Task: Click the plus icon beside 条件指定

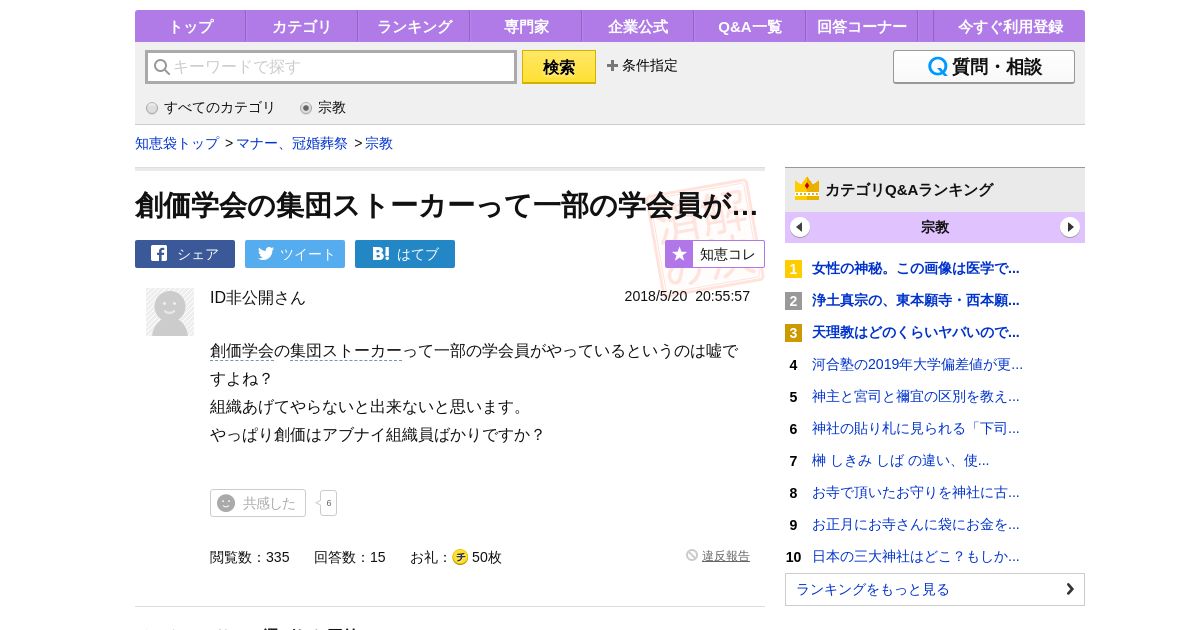Action: tap(612, 66)
